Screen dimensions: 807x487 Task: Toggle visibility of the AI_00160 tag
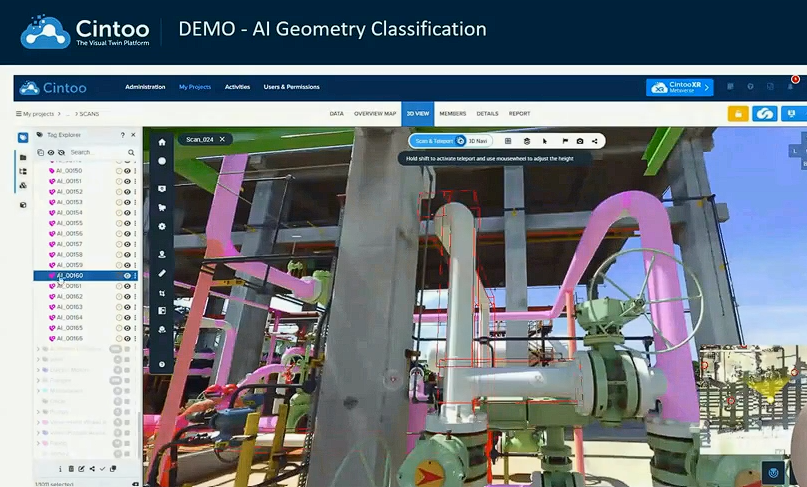click(127, 276)
